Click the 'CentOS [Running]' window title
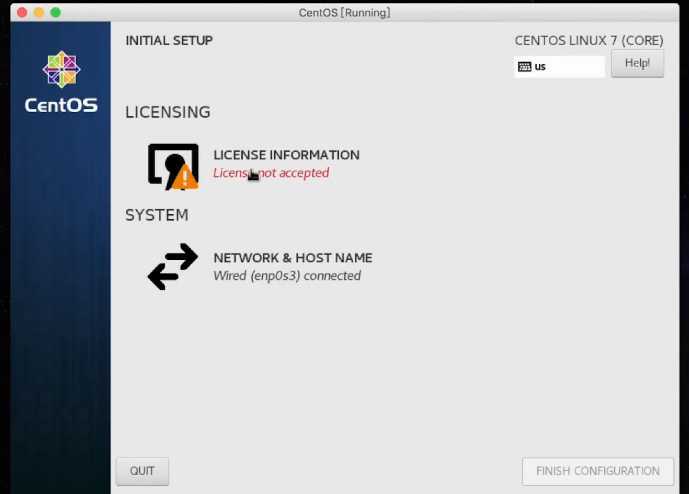Screen dimensions: 689x494 coord(344,13)
